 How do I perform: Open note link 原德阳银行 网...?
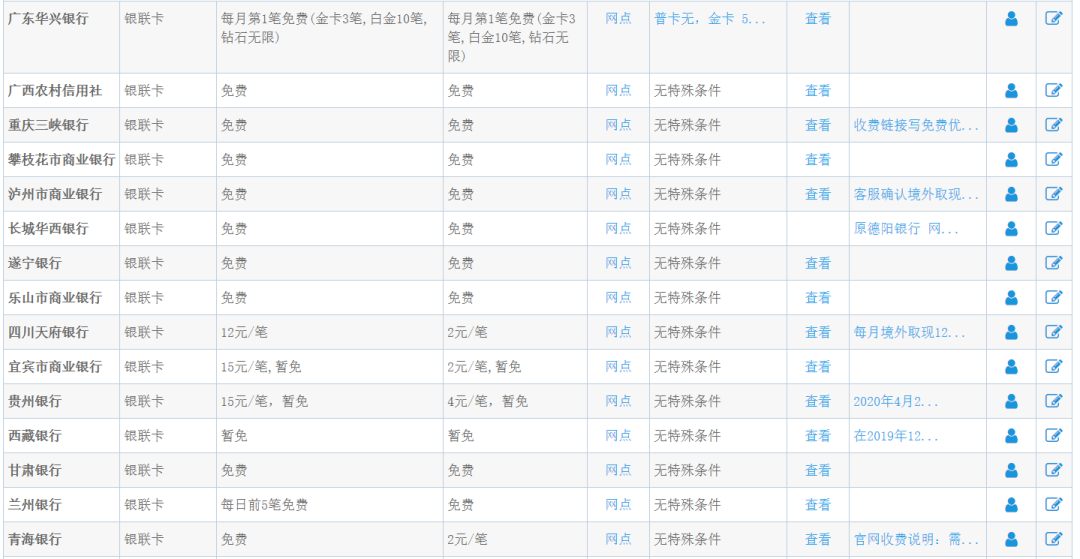click(906, 229)
